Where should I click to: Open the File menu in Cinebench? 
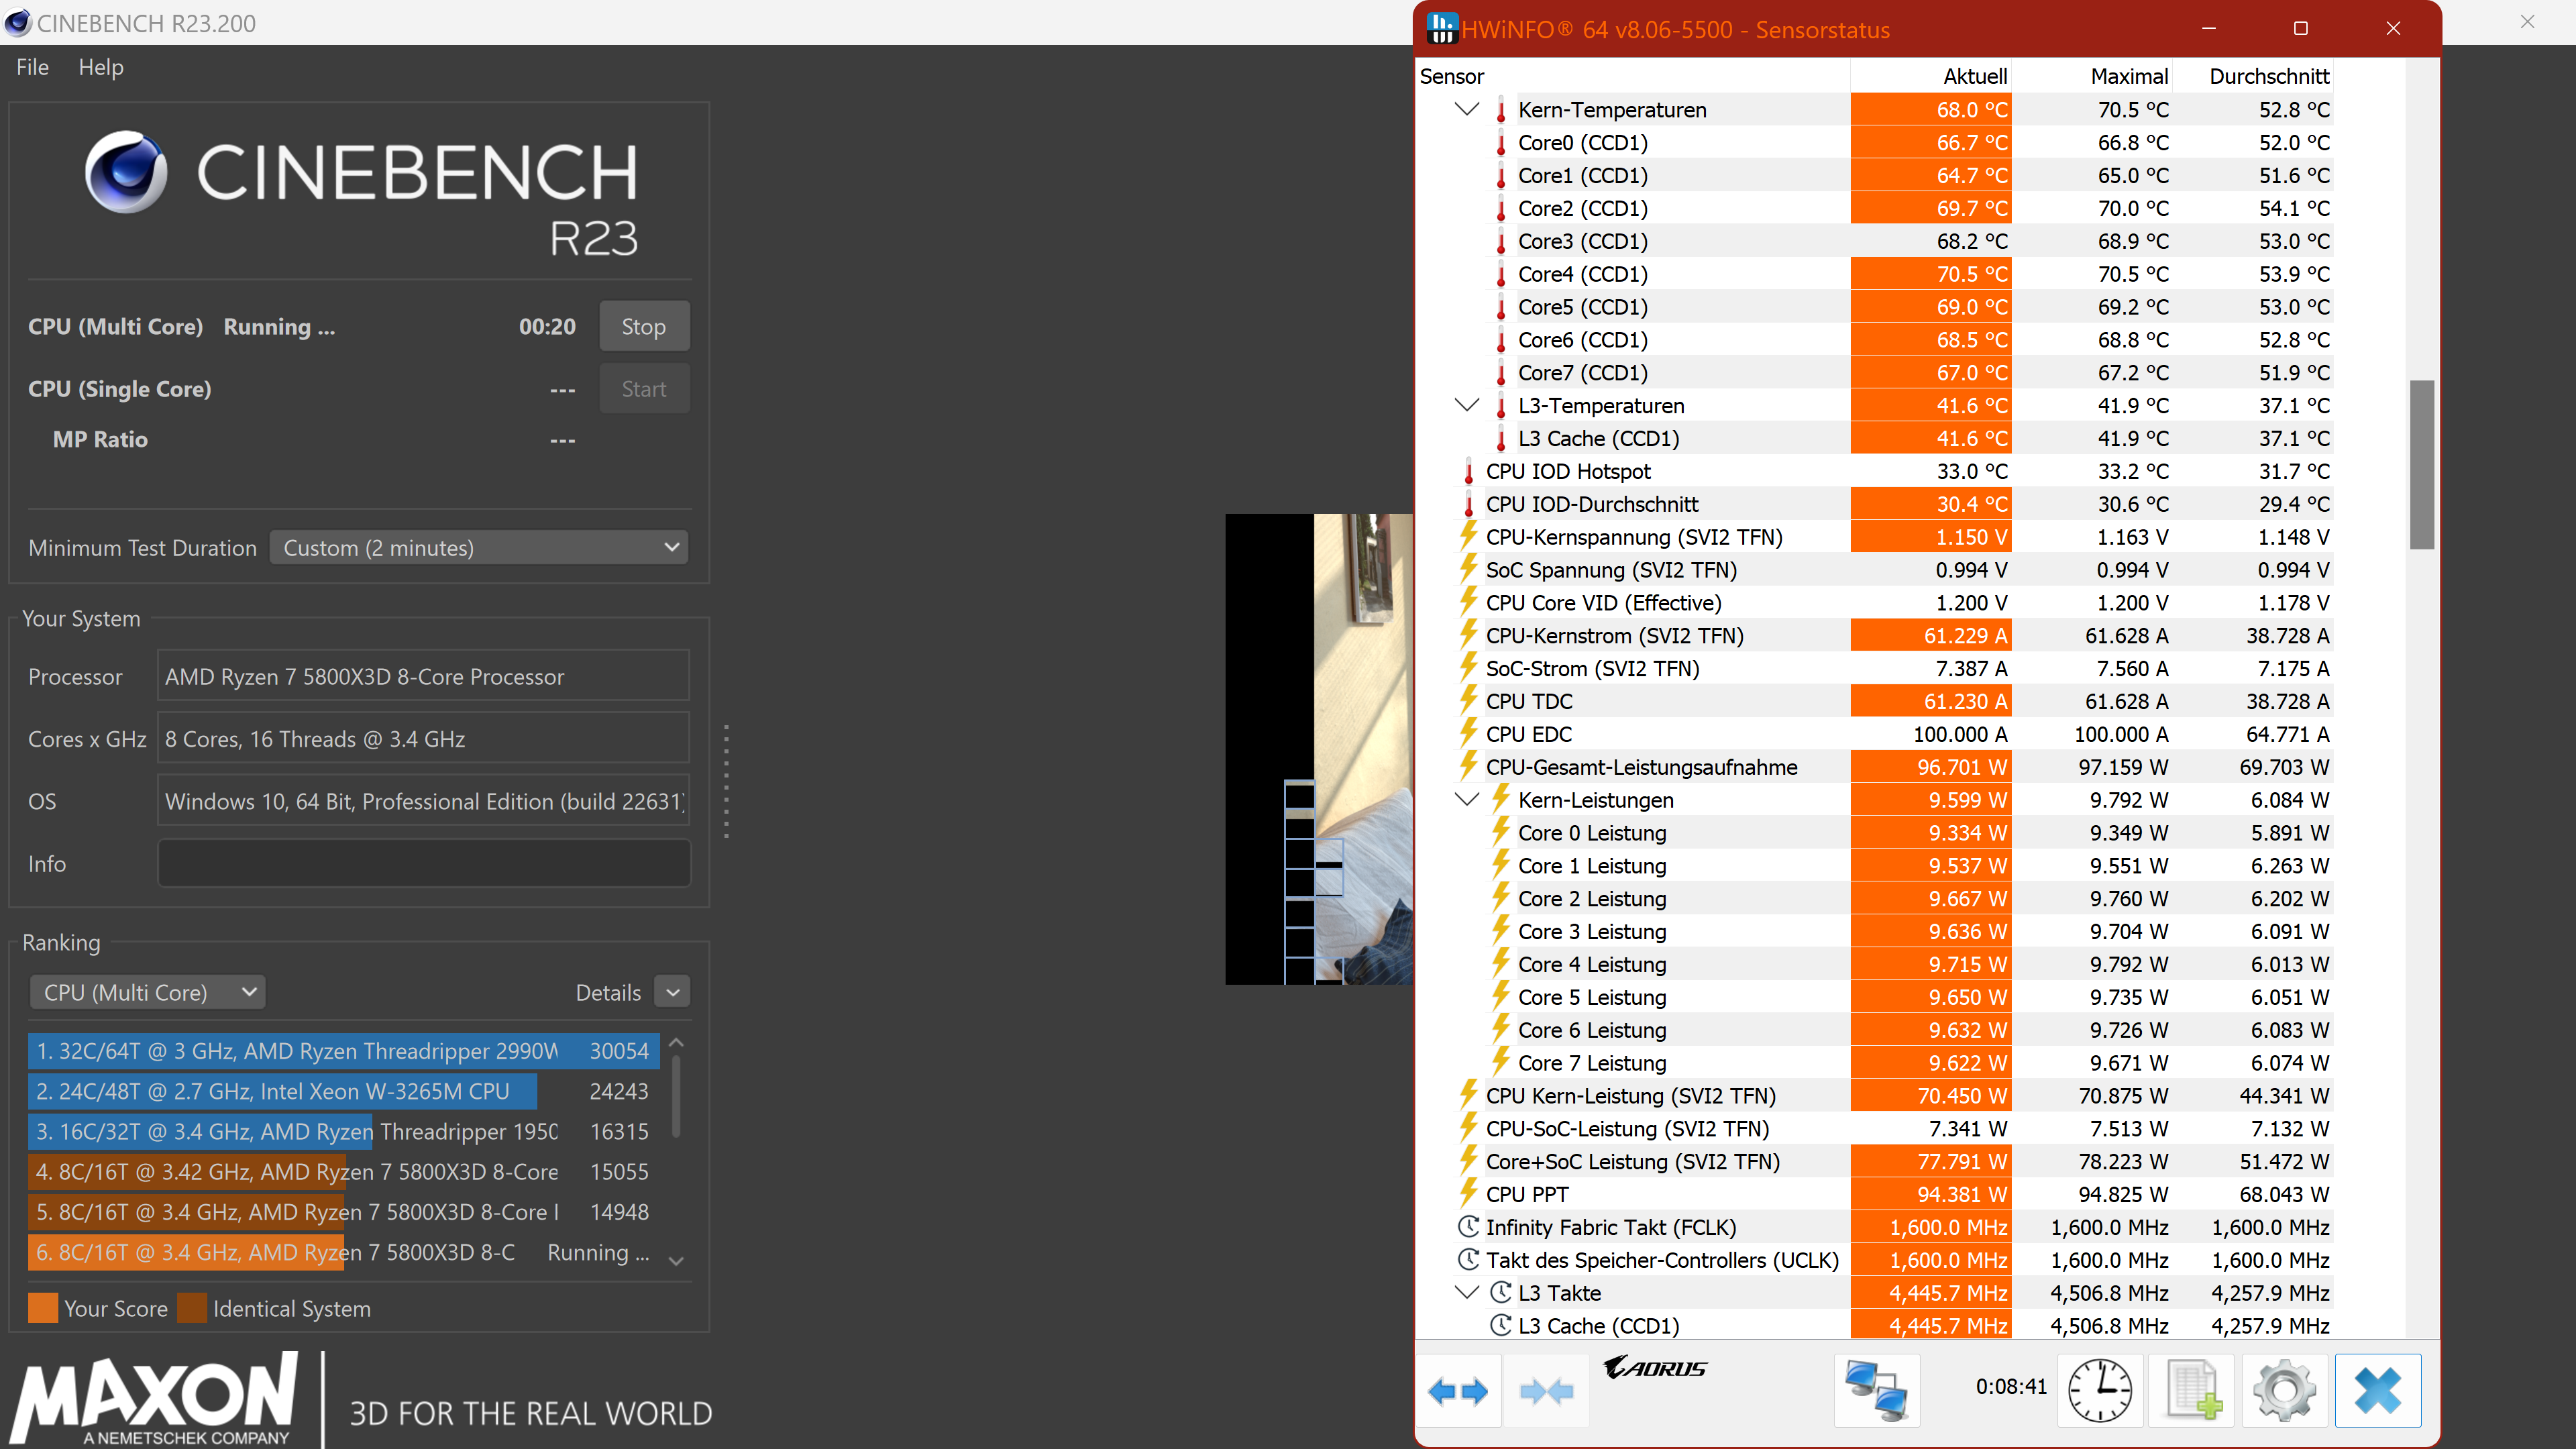[32, 67]
